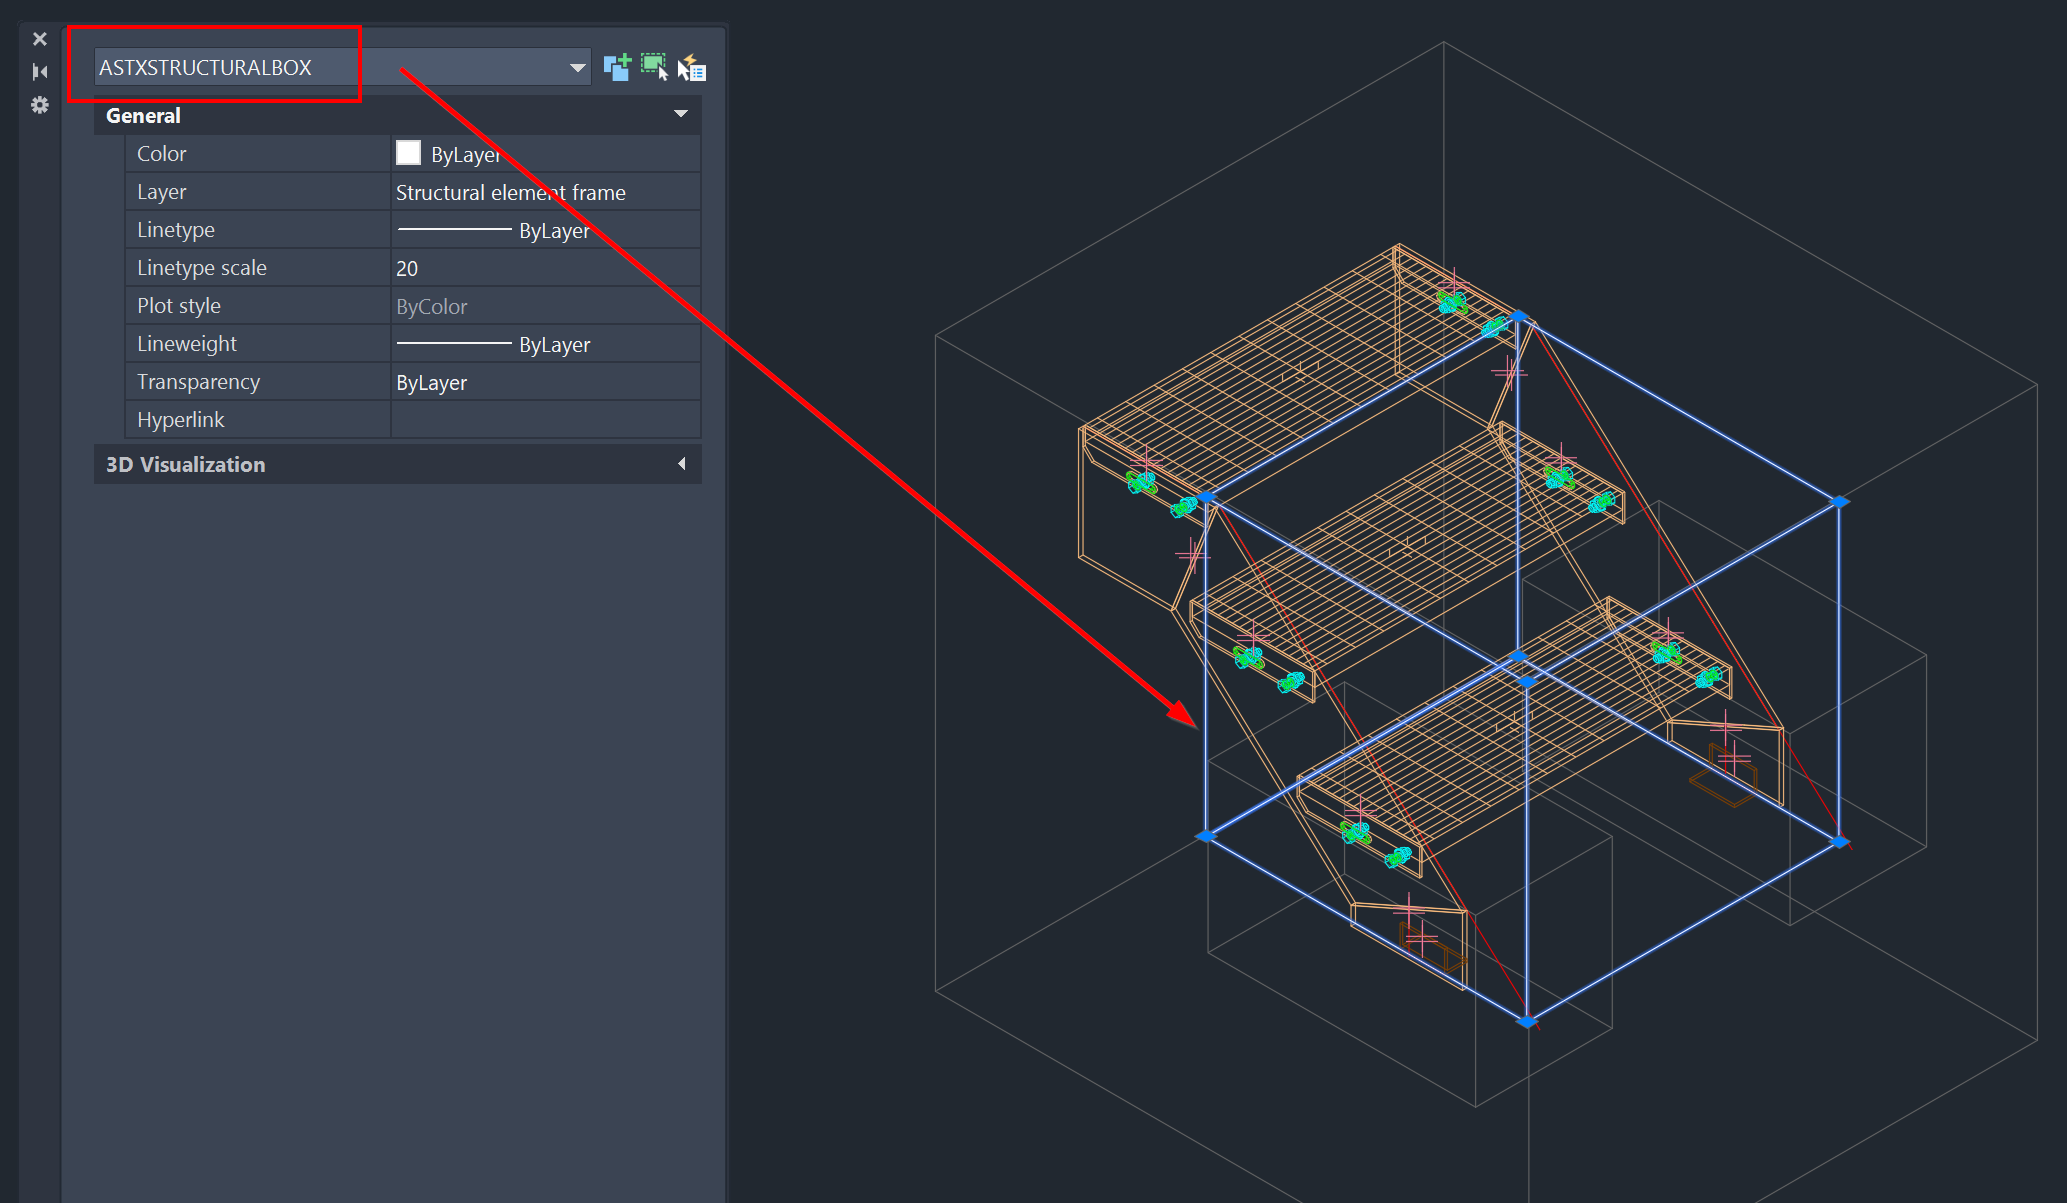Close the Properties palette with the X icon

(40, 39)
